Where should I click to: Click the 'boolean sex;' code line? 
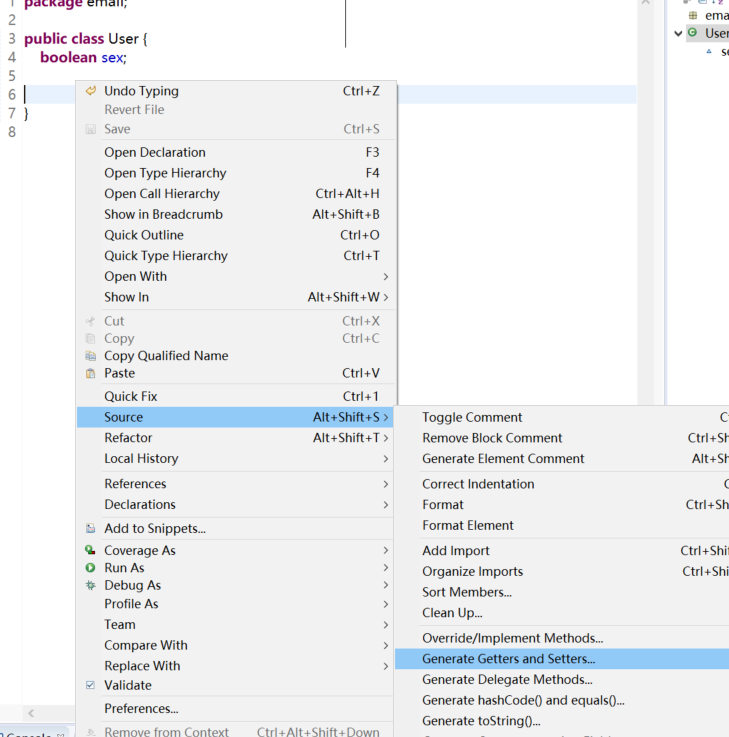(83, 57)
